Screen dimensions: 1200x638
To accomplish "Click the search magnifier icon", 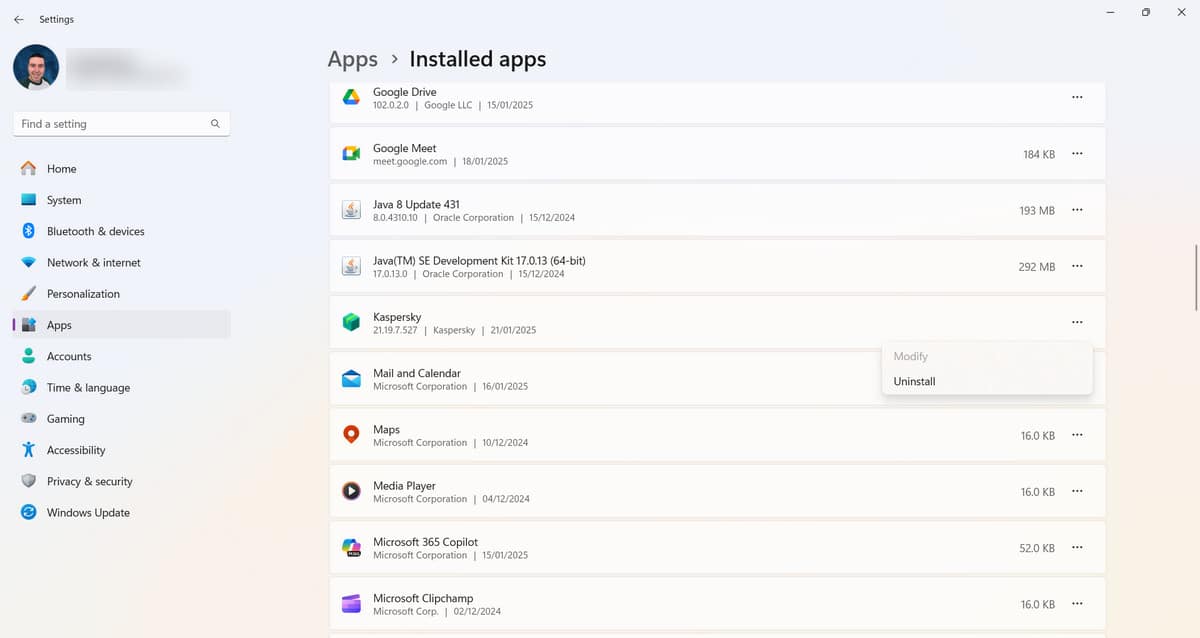I will [215, 124].
